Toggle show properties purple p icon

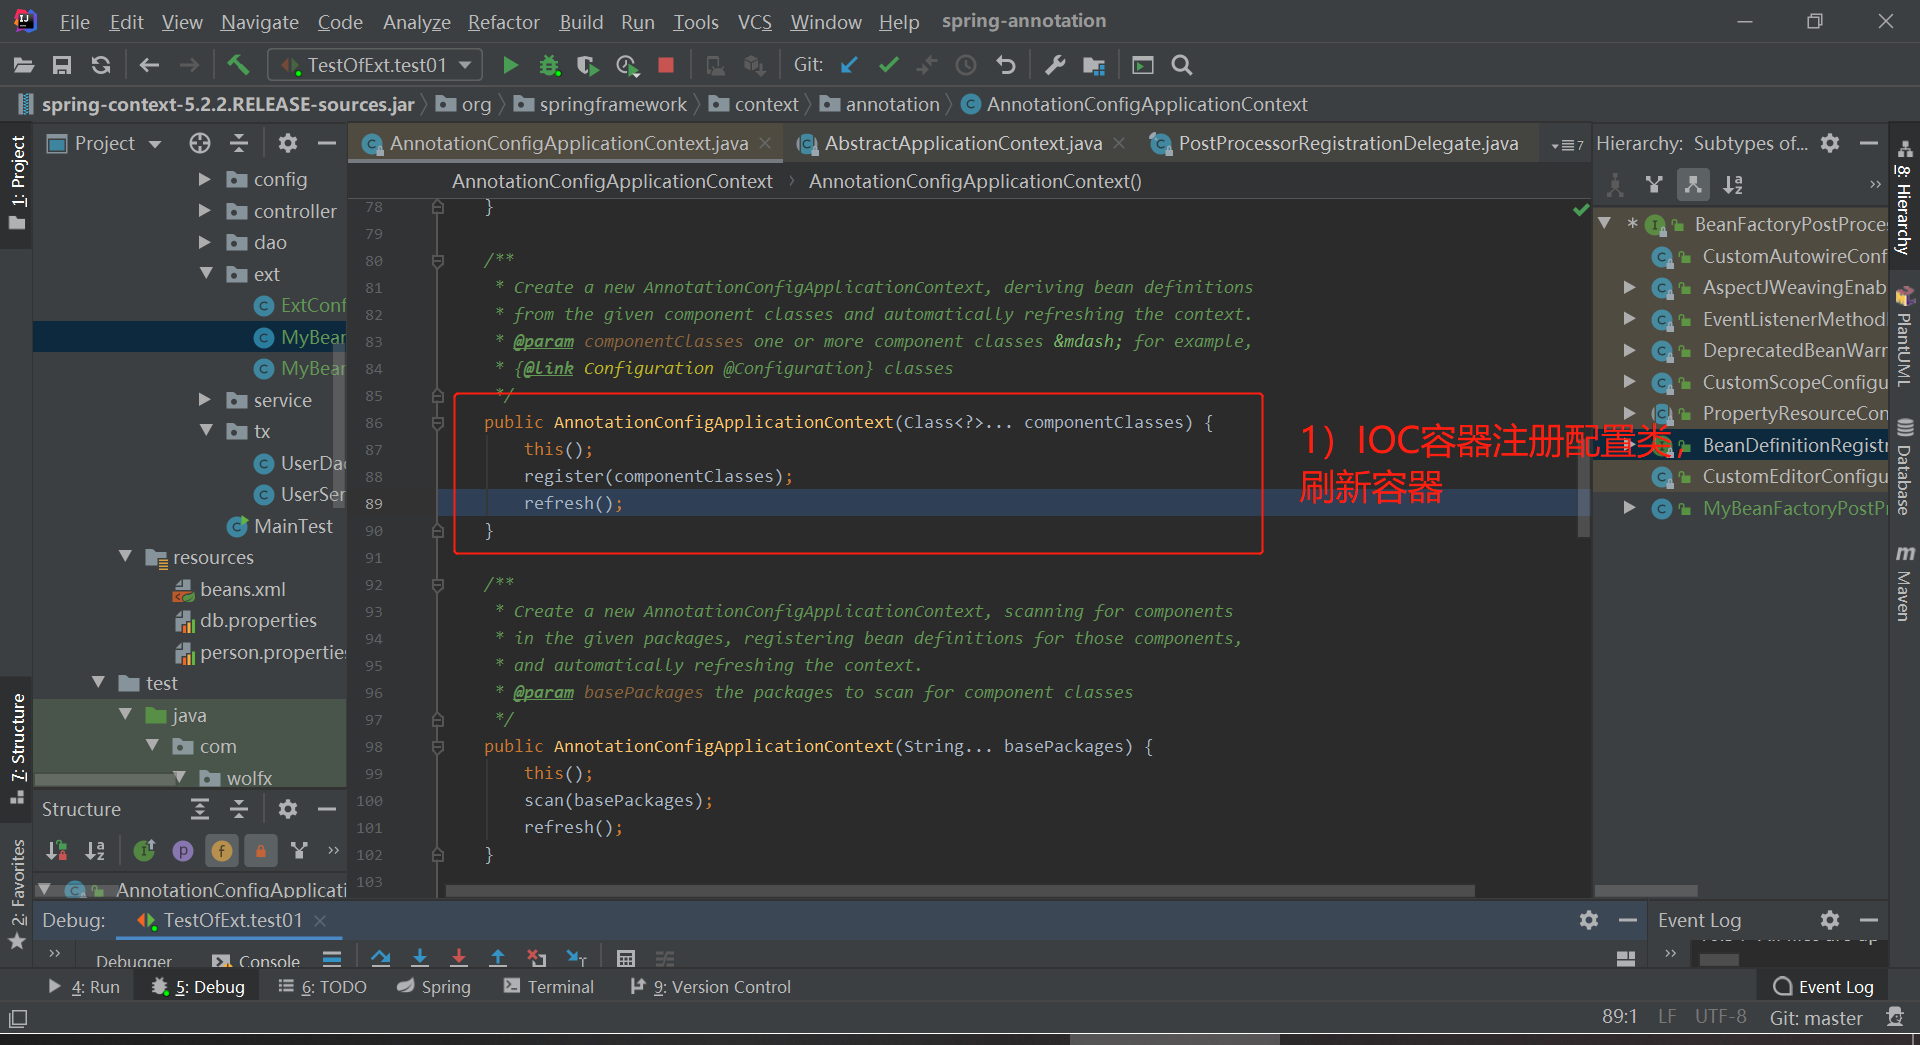183,851
